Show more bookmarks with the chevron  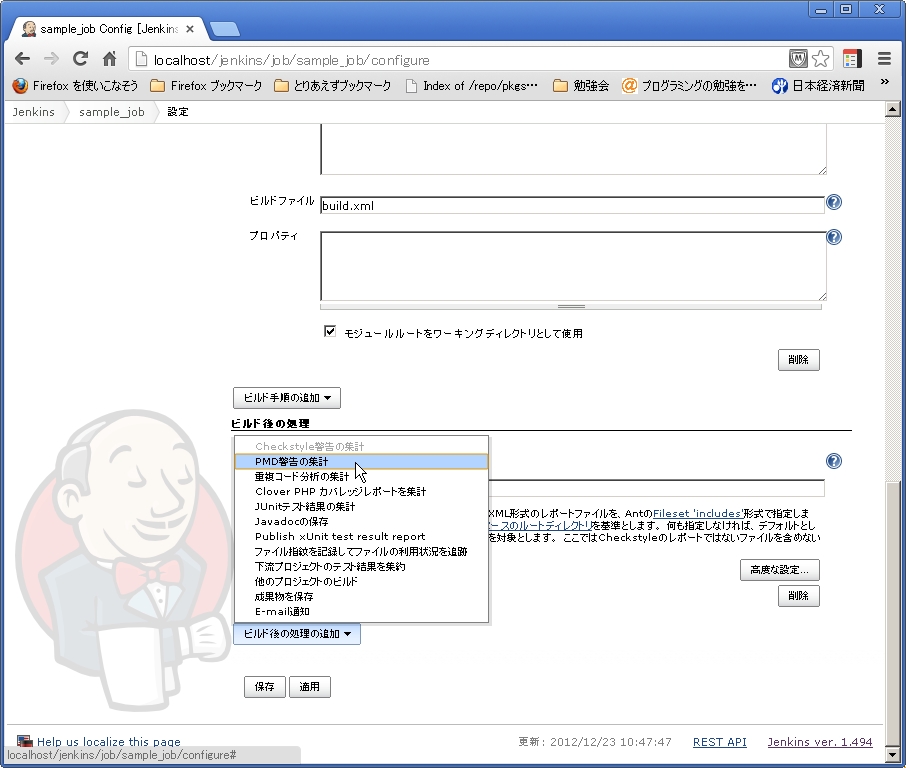[885, 82]
